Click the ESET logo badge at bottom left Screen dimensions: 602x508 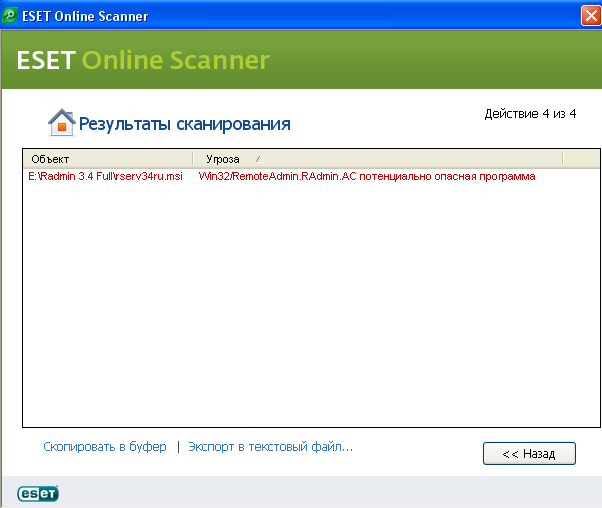38,493
